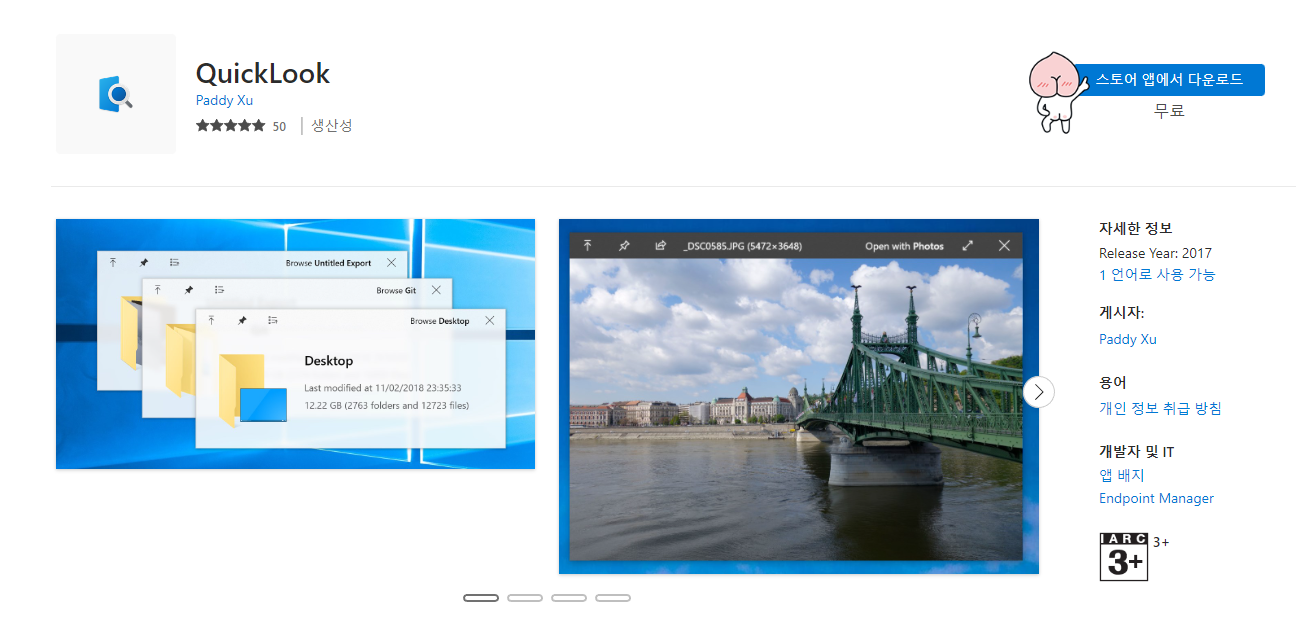Image resolution: width=1311 pixels, height=633 pixels.
Task: Click the pin icon in Browse Desktop window
Action: point(241,320)
